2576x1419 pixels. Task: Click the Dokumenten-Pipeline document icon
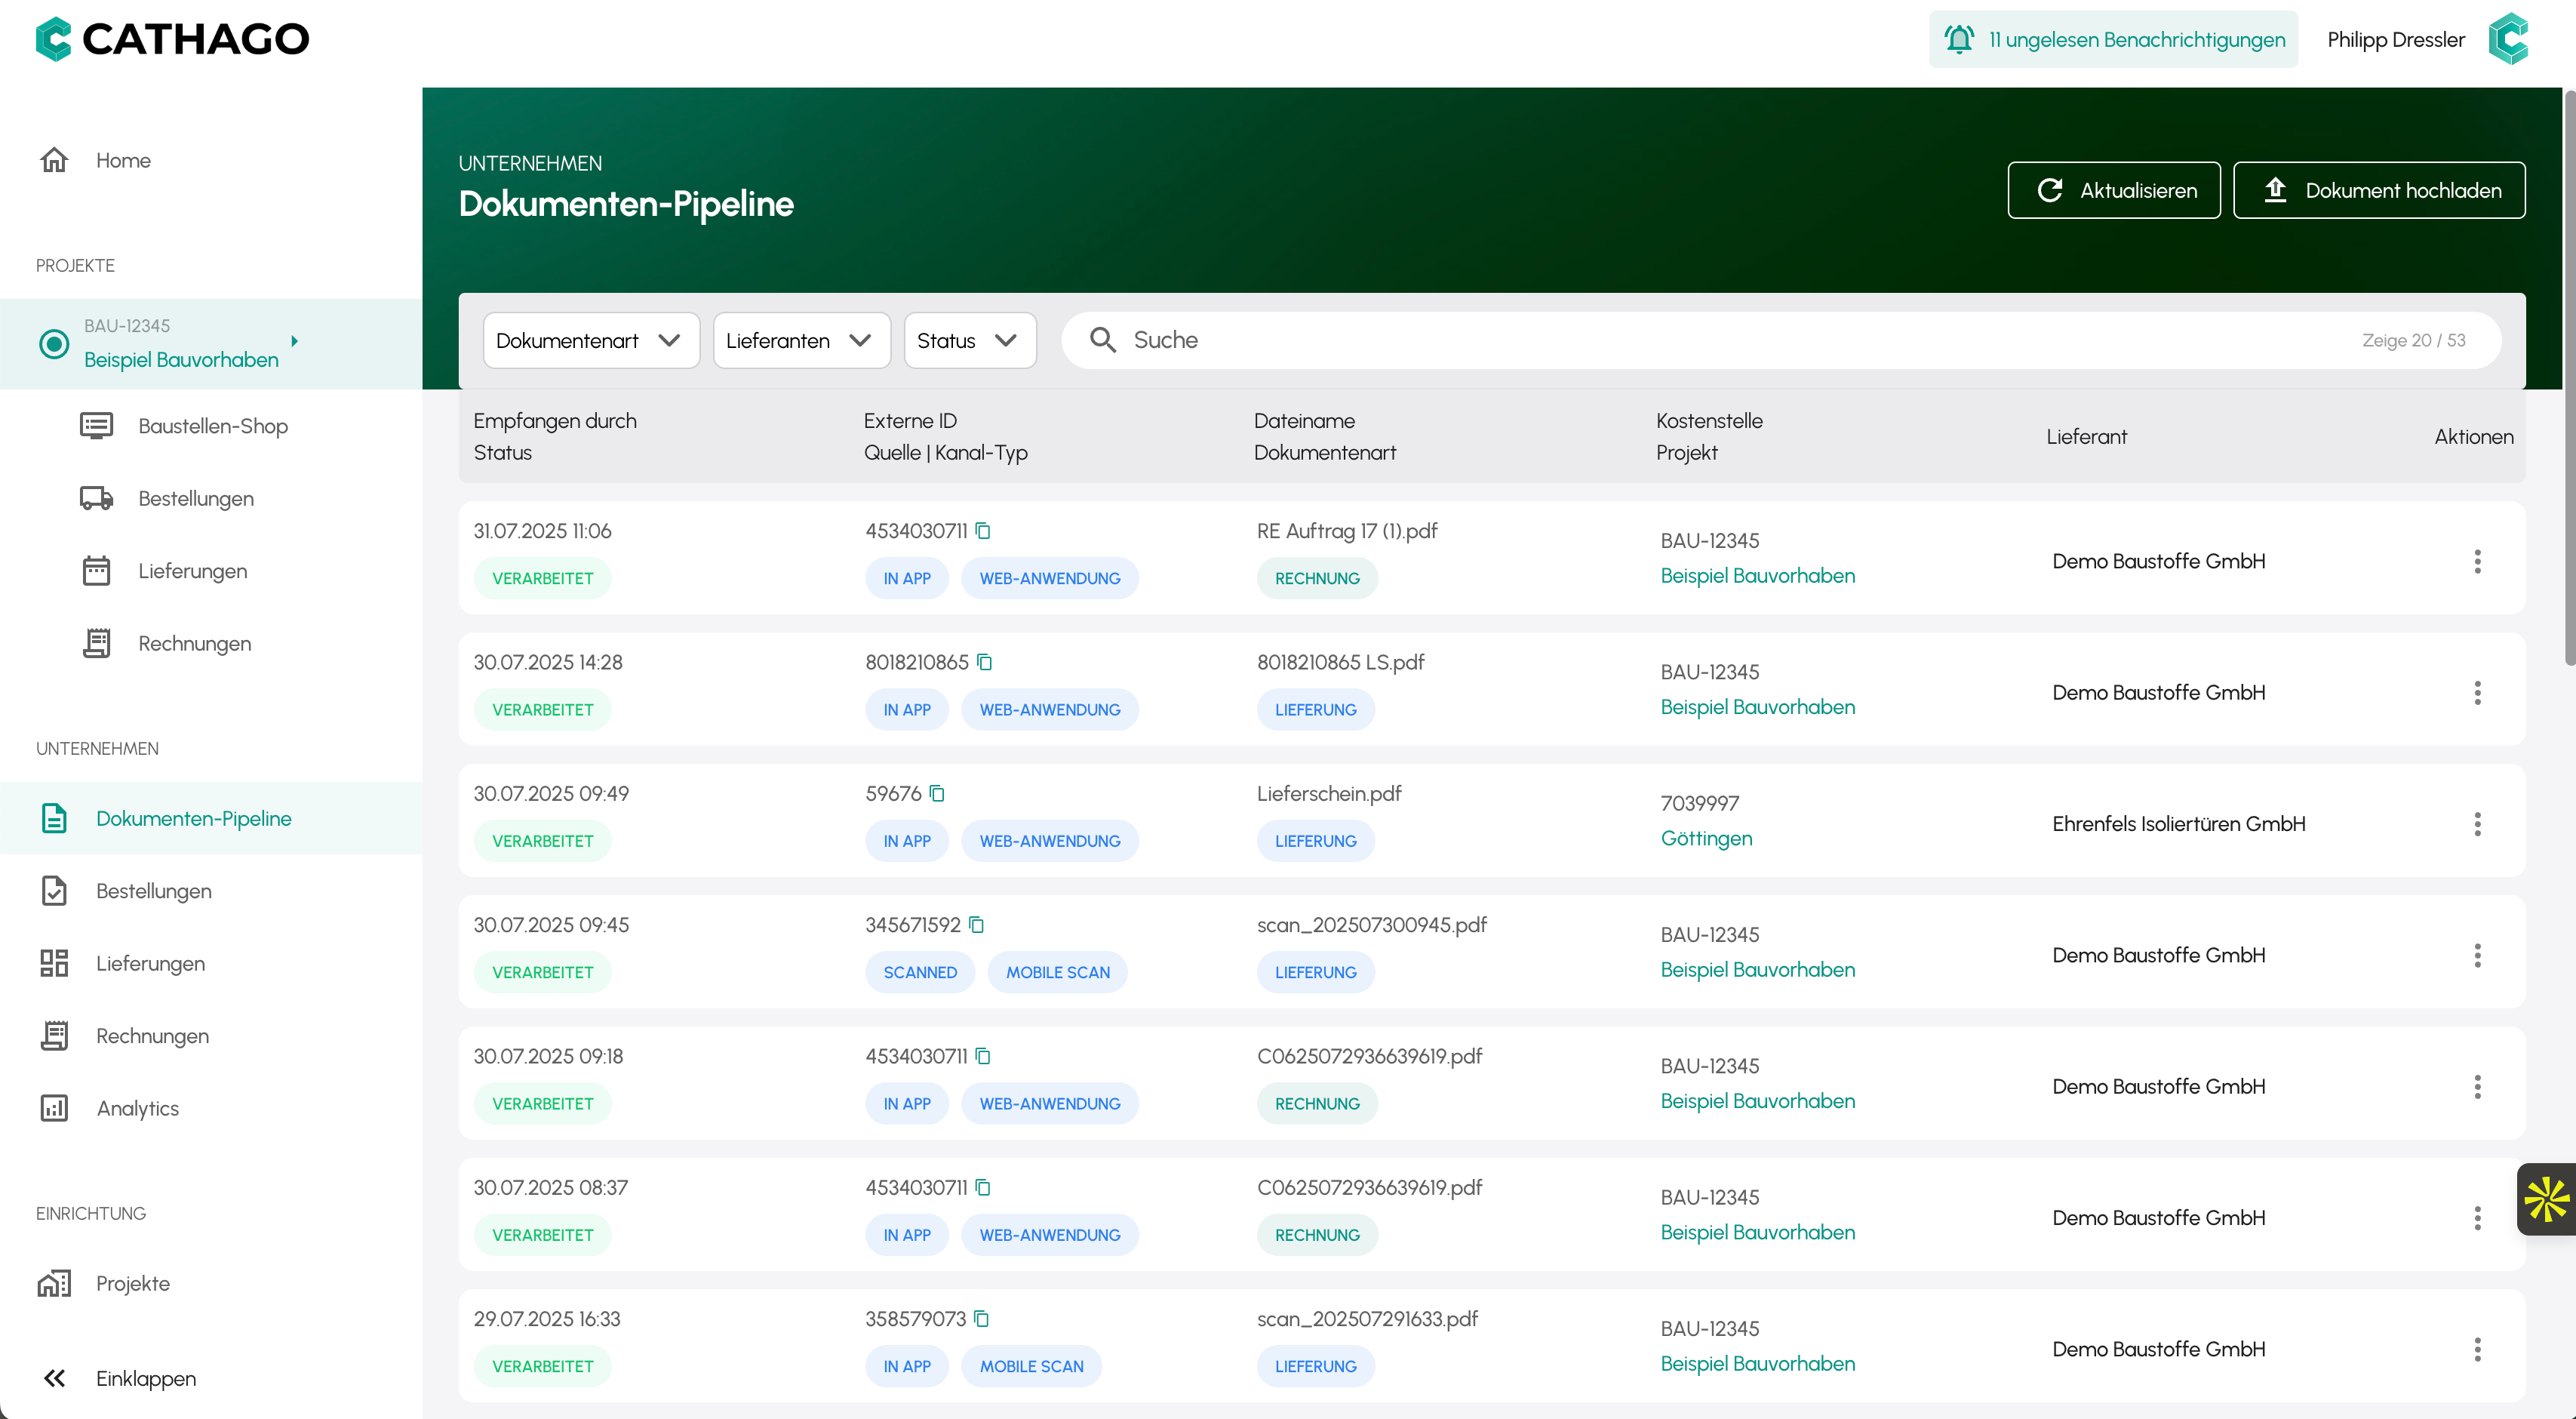click(x=54, y=818)
